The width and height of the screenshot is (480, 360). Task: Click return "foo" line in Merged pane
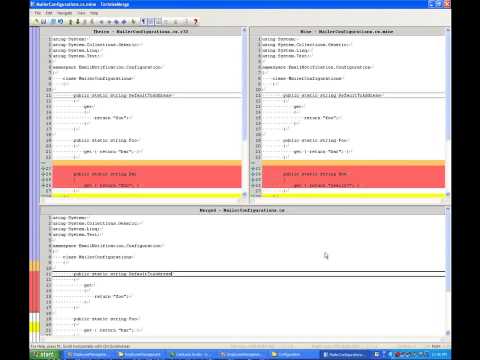point(112,296)
